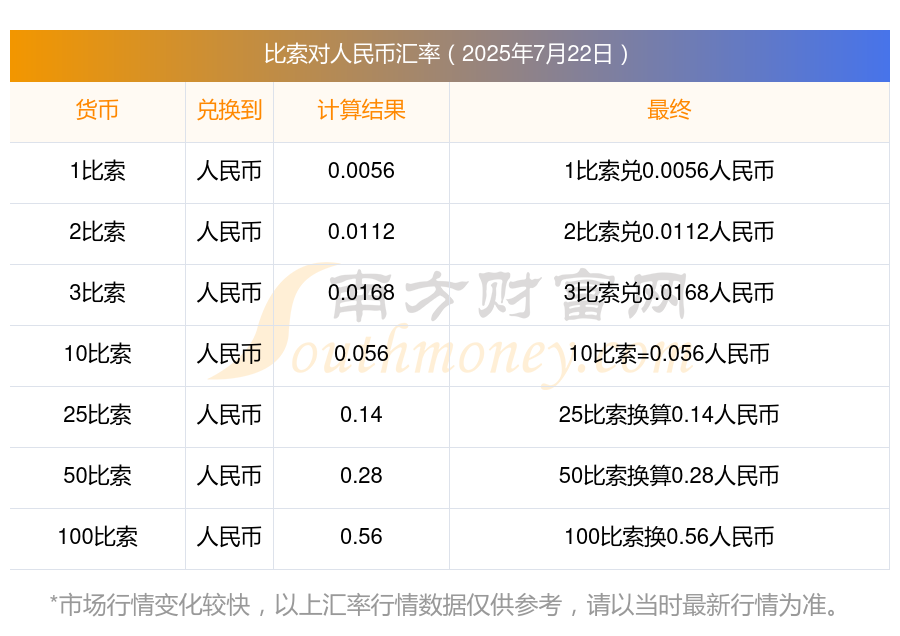Select the value 0.0168 in results column

(x=361, y=293)
